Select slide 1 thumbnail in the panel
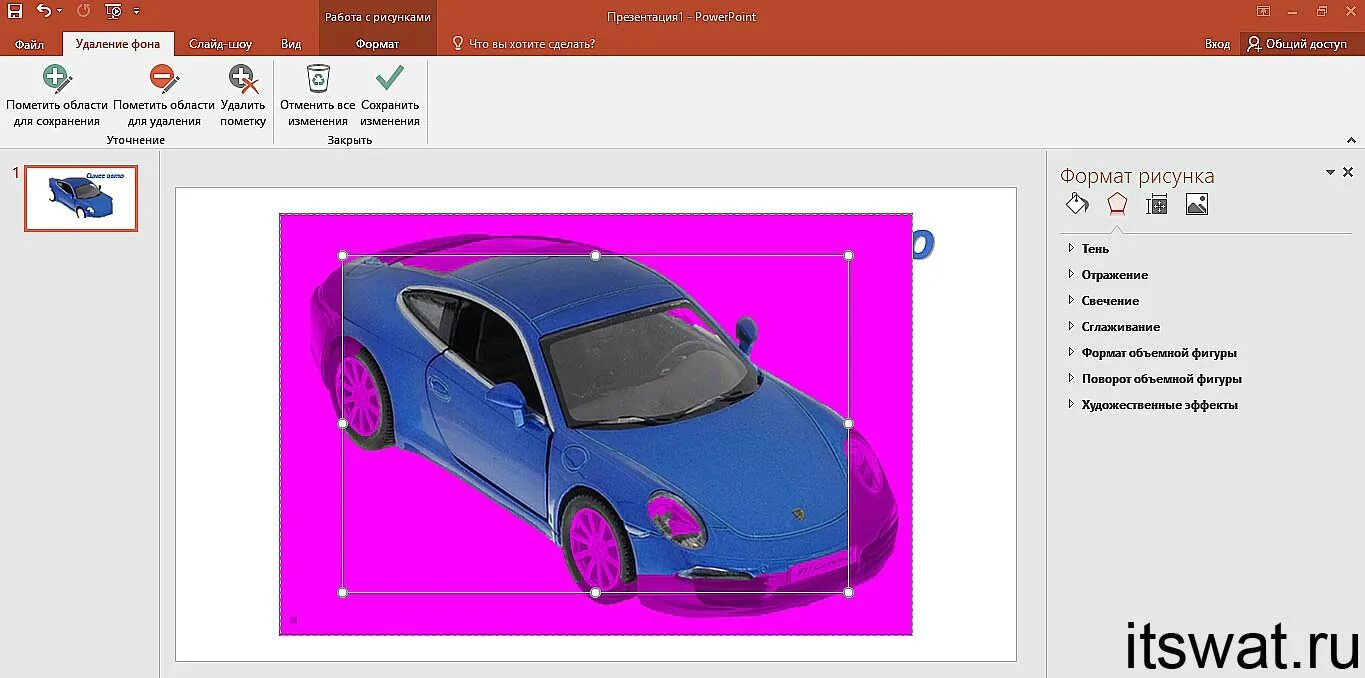The width and height of the screenshot is (1365, 678). click(81, 198)
